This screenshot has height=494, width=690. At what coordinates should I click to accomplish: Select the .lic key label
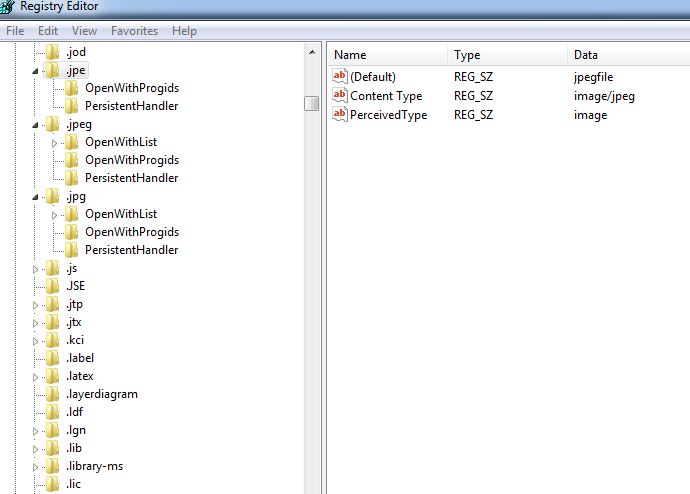point(73,484)
